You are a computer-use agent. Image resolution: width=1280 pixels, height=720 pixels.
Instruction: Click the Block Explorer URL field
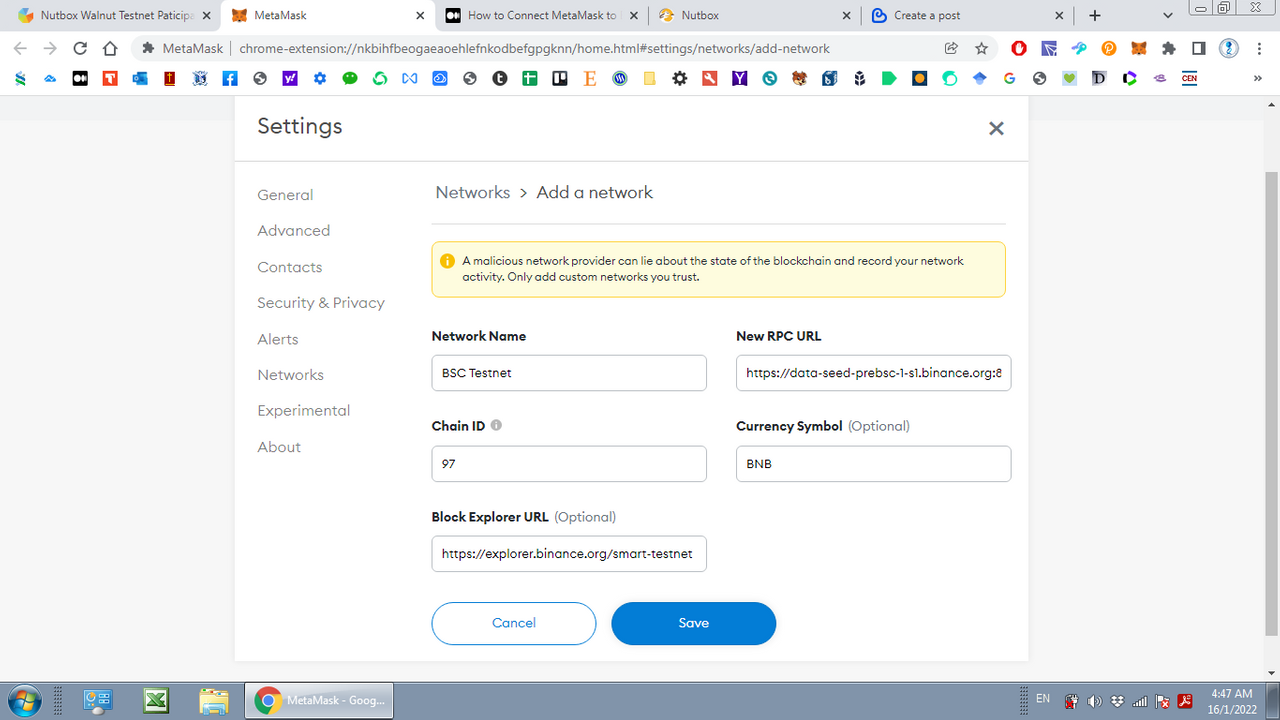click(569, 554)
